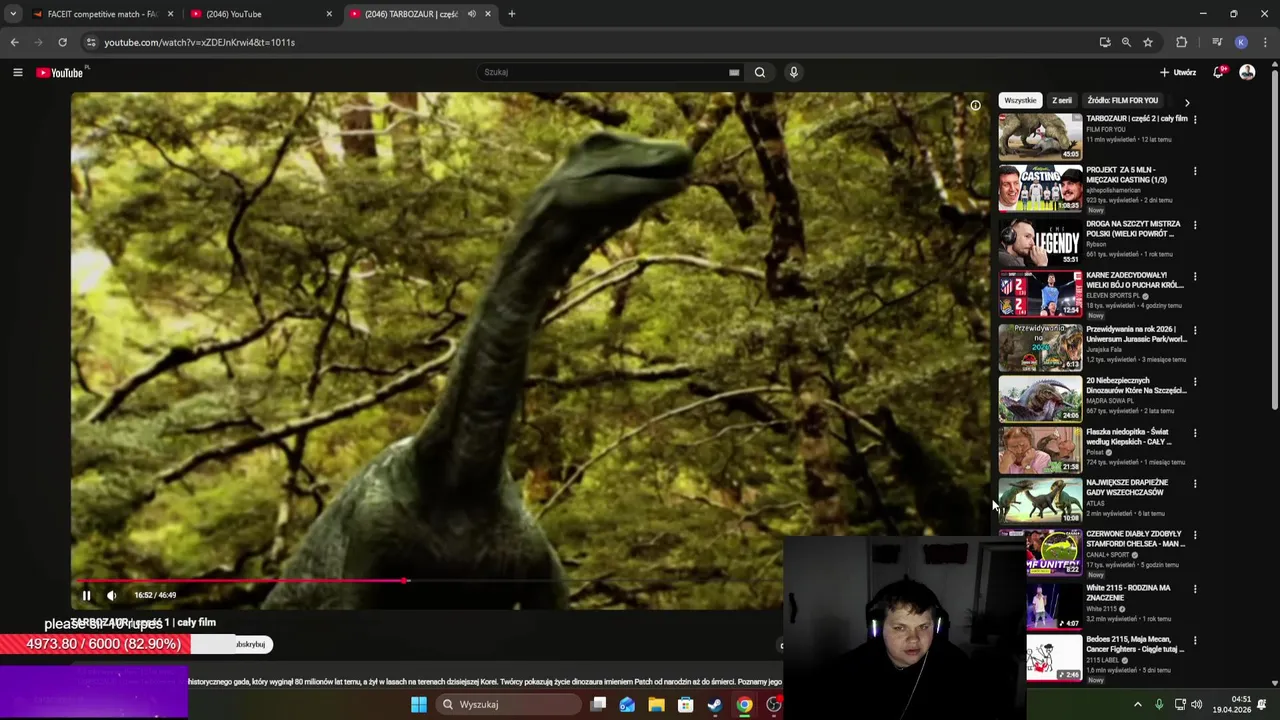Click the Utwórz create button
Image resolution: width=1280 pixels, height=720 pixels.
tap(1177, 72)
